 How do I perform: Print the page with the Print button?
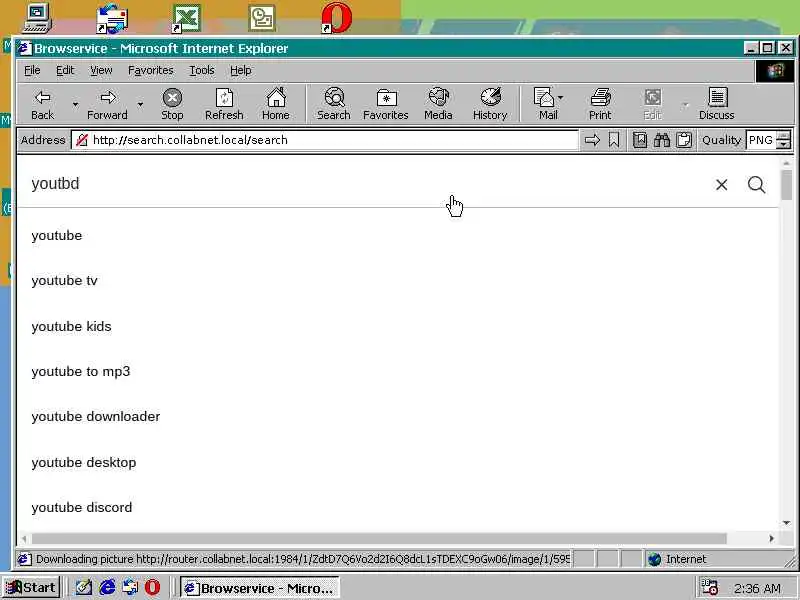click(600, 105)
